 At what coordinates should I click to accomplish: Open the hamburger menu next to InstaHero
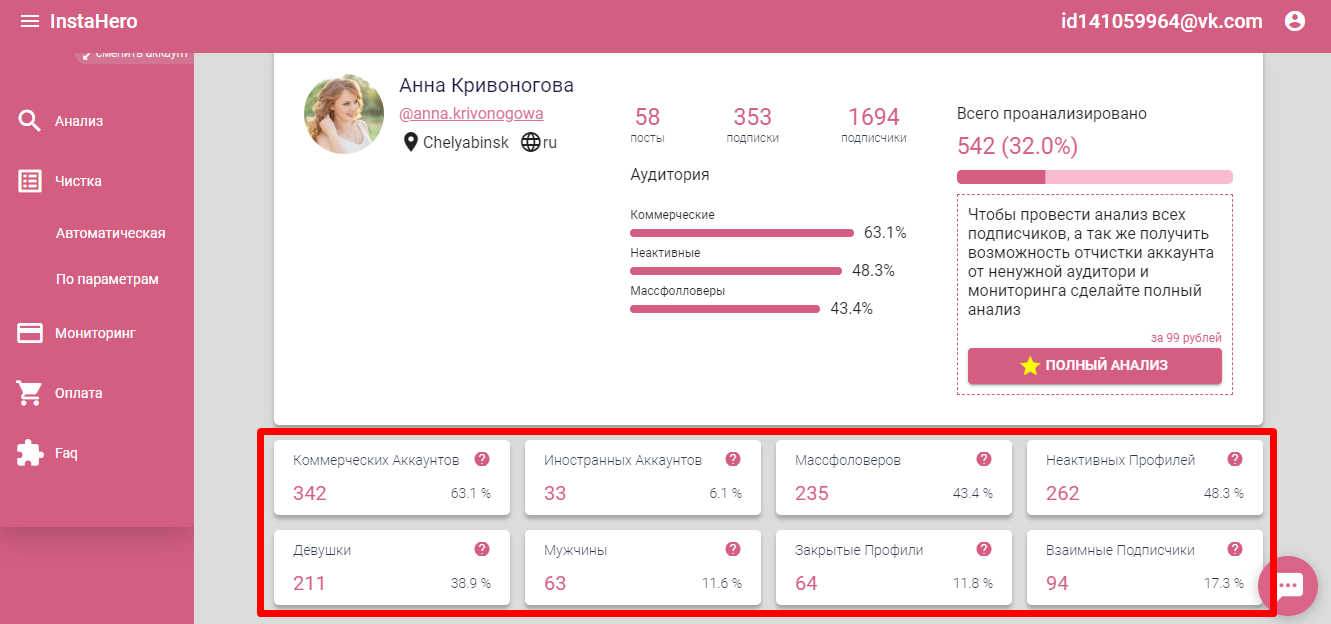30,21
